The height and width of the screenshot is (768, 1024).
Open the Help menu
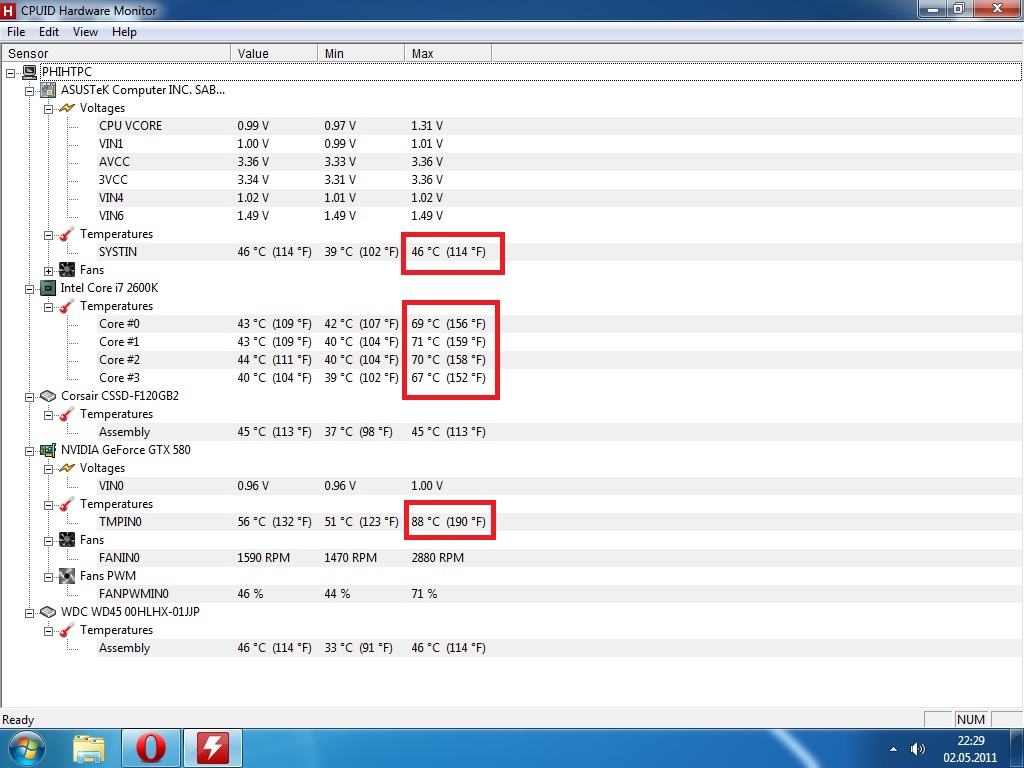(x=124, y=32)
